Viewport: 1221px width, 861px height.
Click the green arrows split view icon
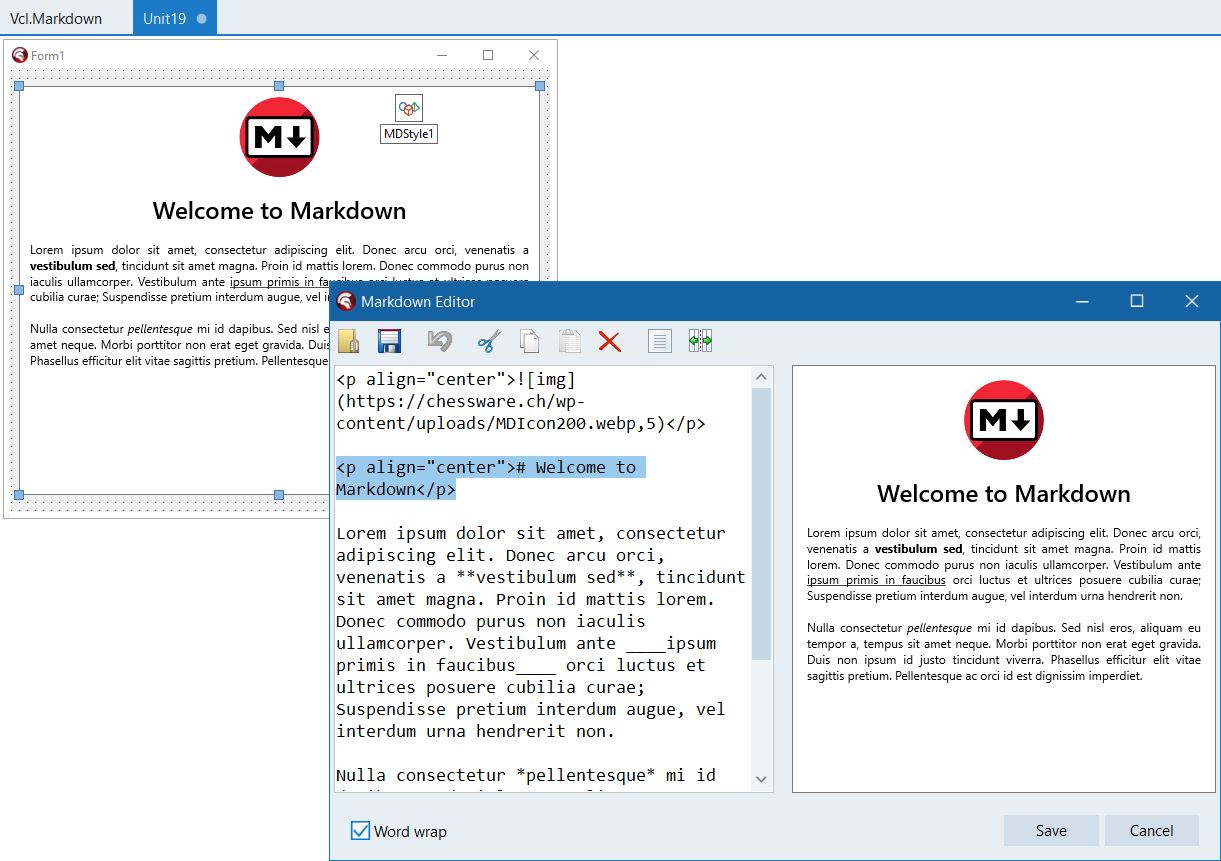pos(700,342)
